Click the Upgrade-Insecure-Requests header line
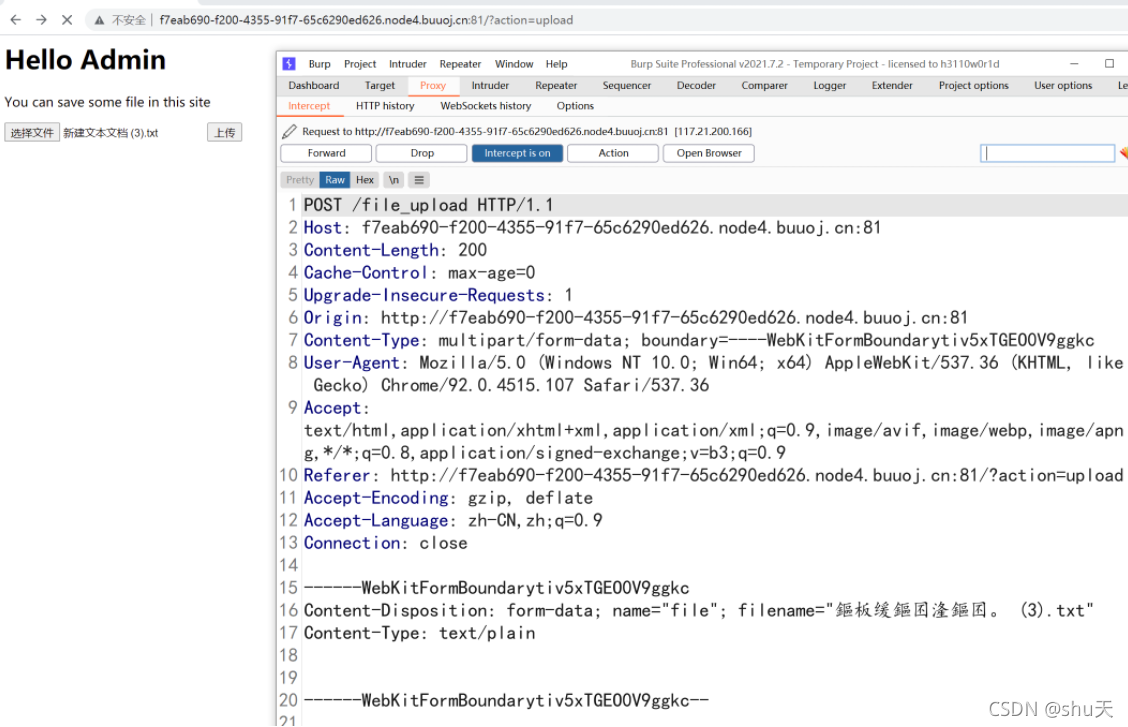Screen dimensions: 1128x727 438,296
